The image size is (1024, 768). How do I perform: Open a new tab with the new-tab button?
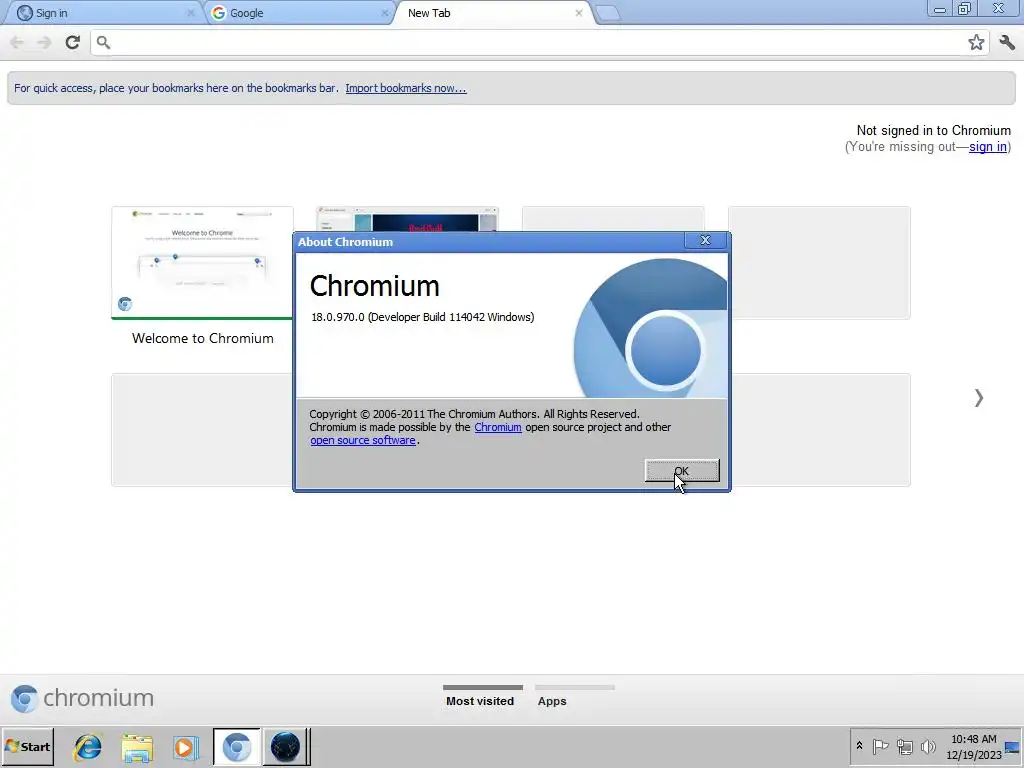(607, 13)
